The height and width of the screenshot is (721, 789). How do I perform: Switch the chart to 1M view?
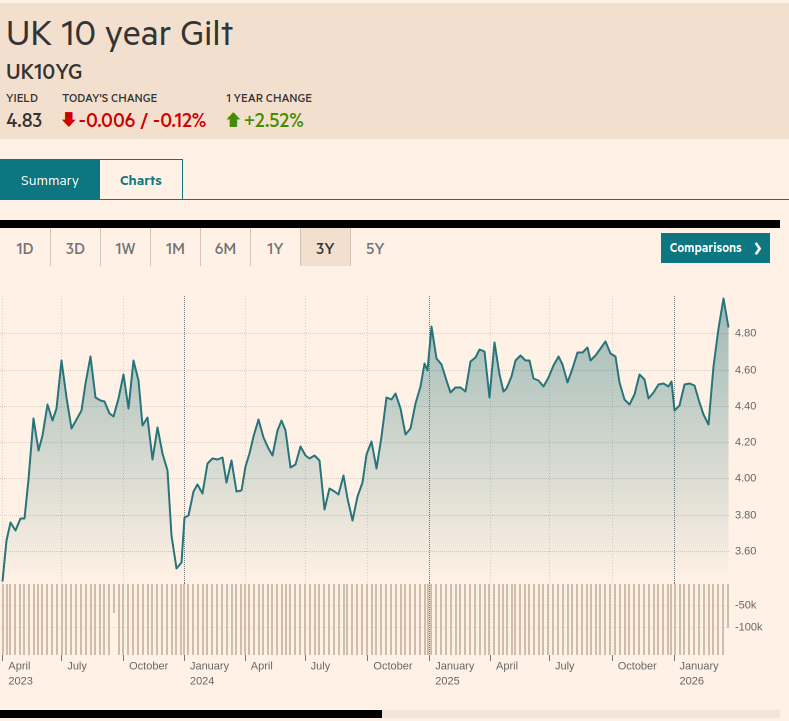pos(175,249)
